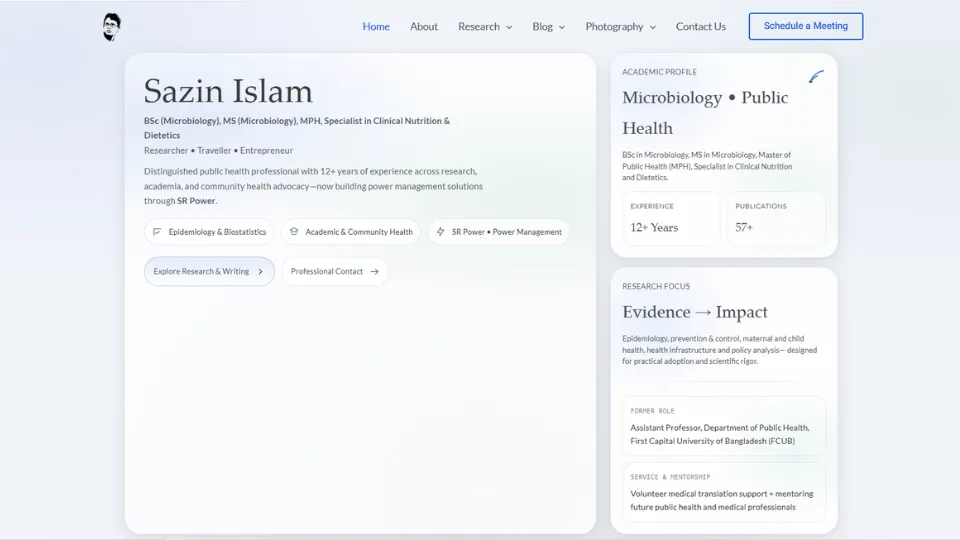The image size is (960, 540).
Task: Click the Publications 57+ stat box
Action: (775, 218)
